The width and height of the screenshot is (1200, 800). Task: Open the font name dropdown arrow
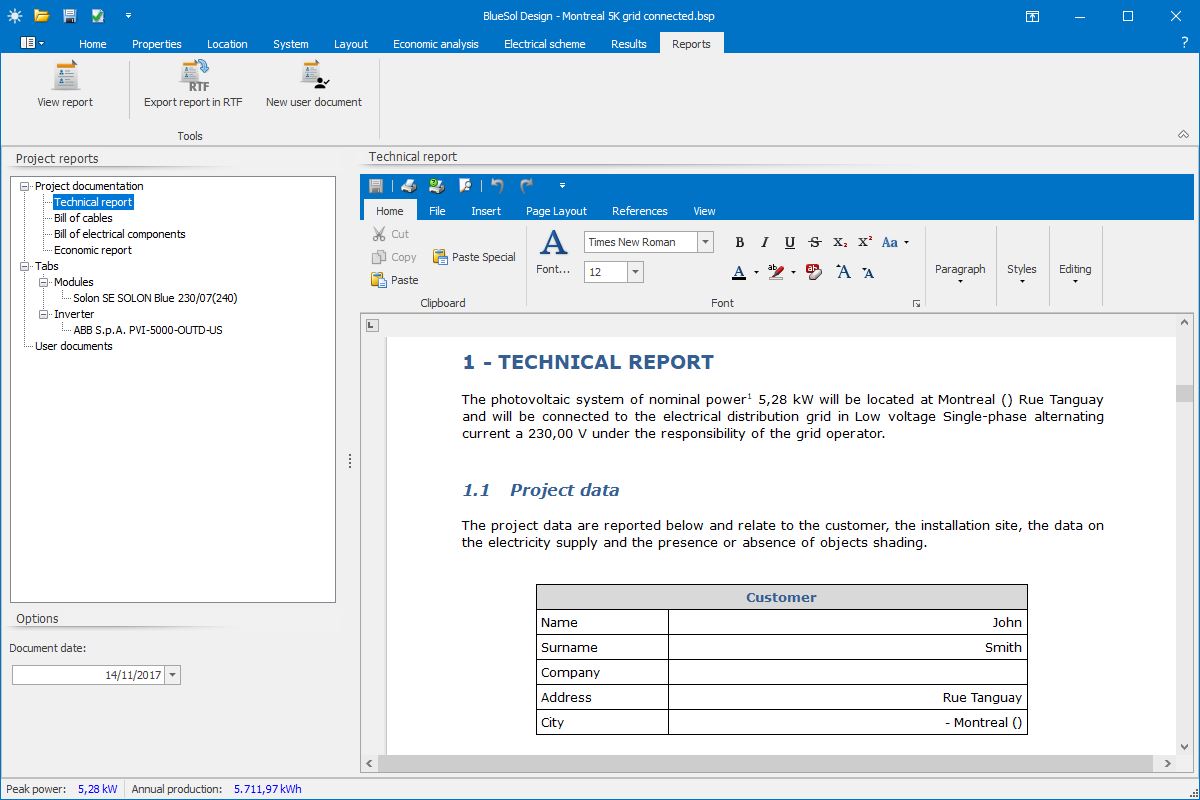tap(706, 242)
